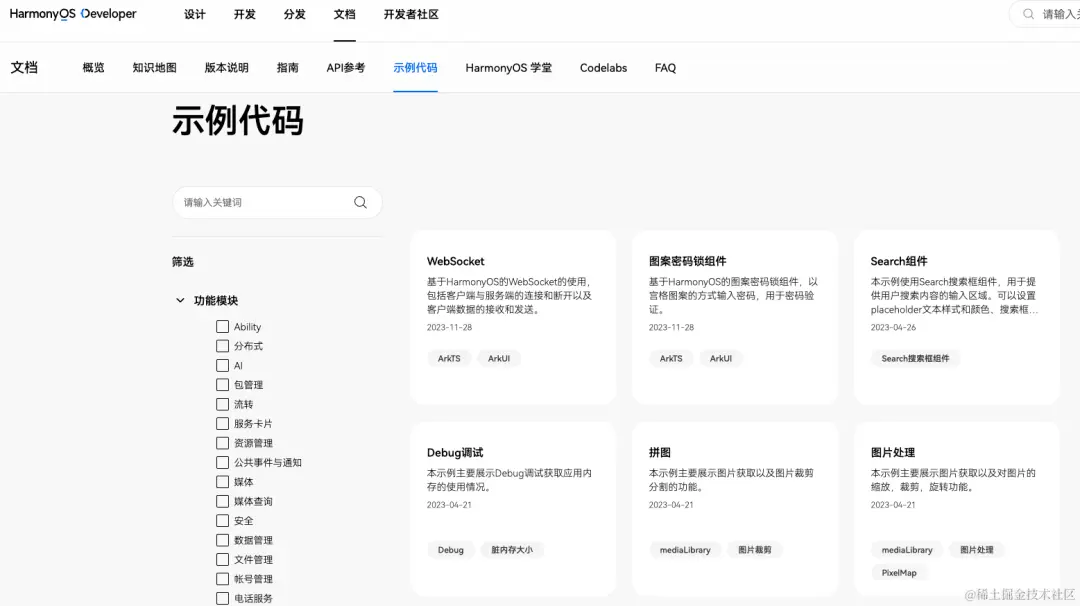Viewport: 1080px width, 606px height.
Task: Tick the AI filter checkbox
Action: (x=222, y=366)
